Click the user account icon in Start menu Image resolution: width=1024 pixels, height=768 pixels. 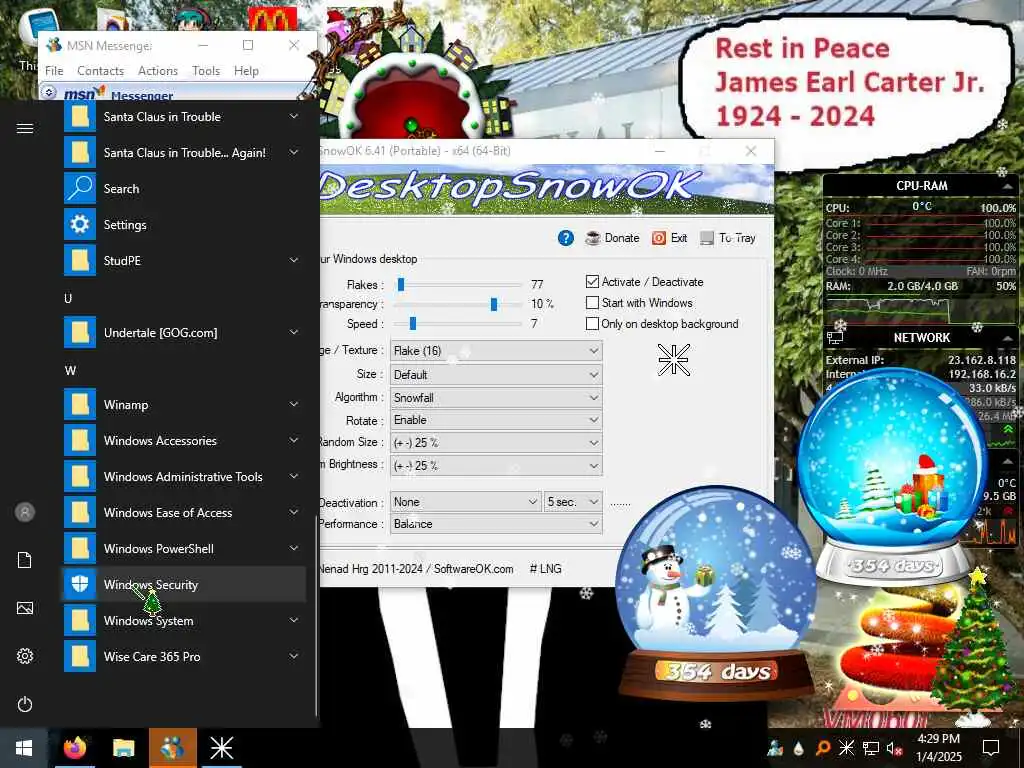25,512
